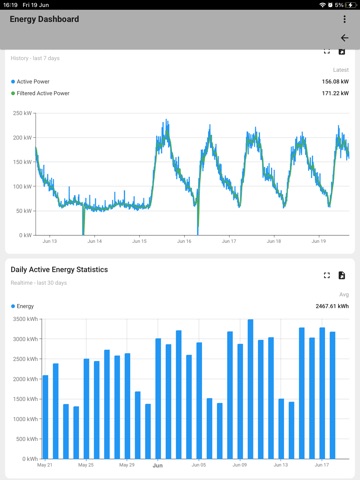Screen dimensions: 360x480
Task: Select the 156.08 kW latest value
Action: click(x=335, y=82)
